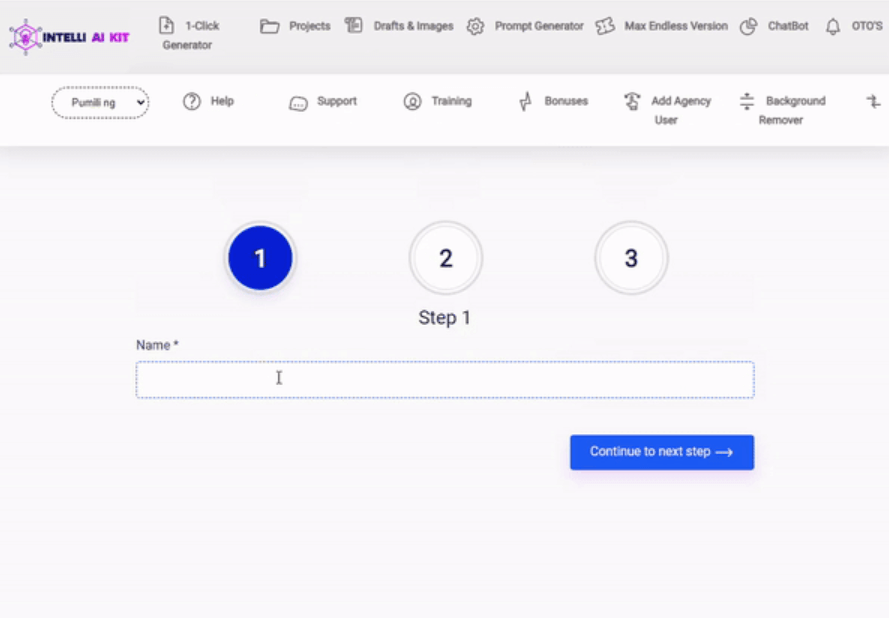
Task: Open the Training resources
Action: (x=410, y=101)
